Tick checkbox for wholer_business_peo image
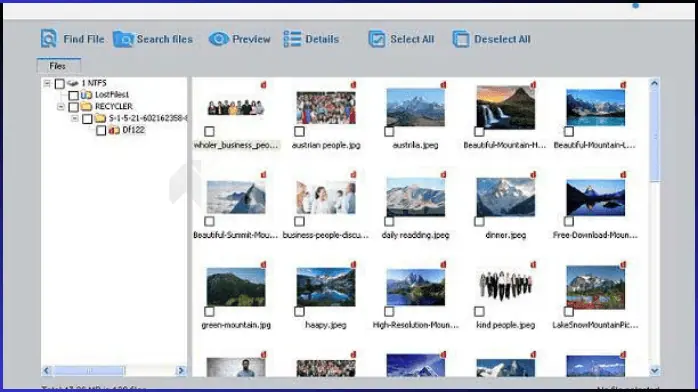Image resolution: width=698 pixels, height=392 pixels. [x=209, y=131]
